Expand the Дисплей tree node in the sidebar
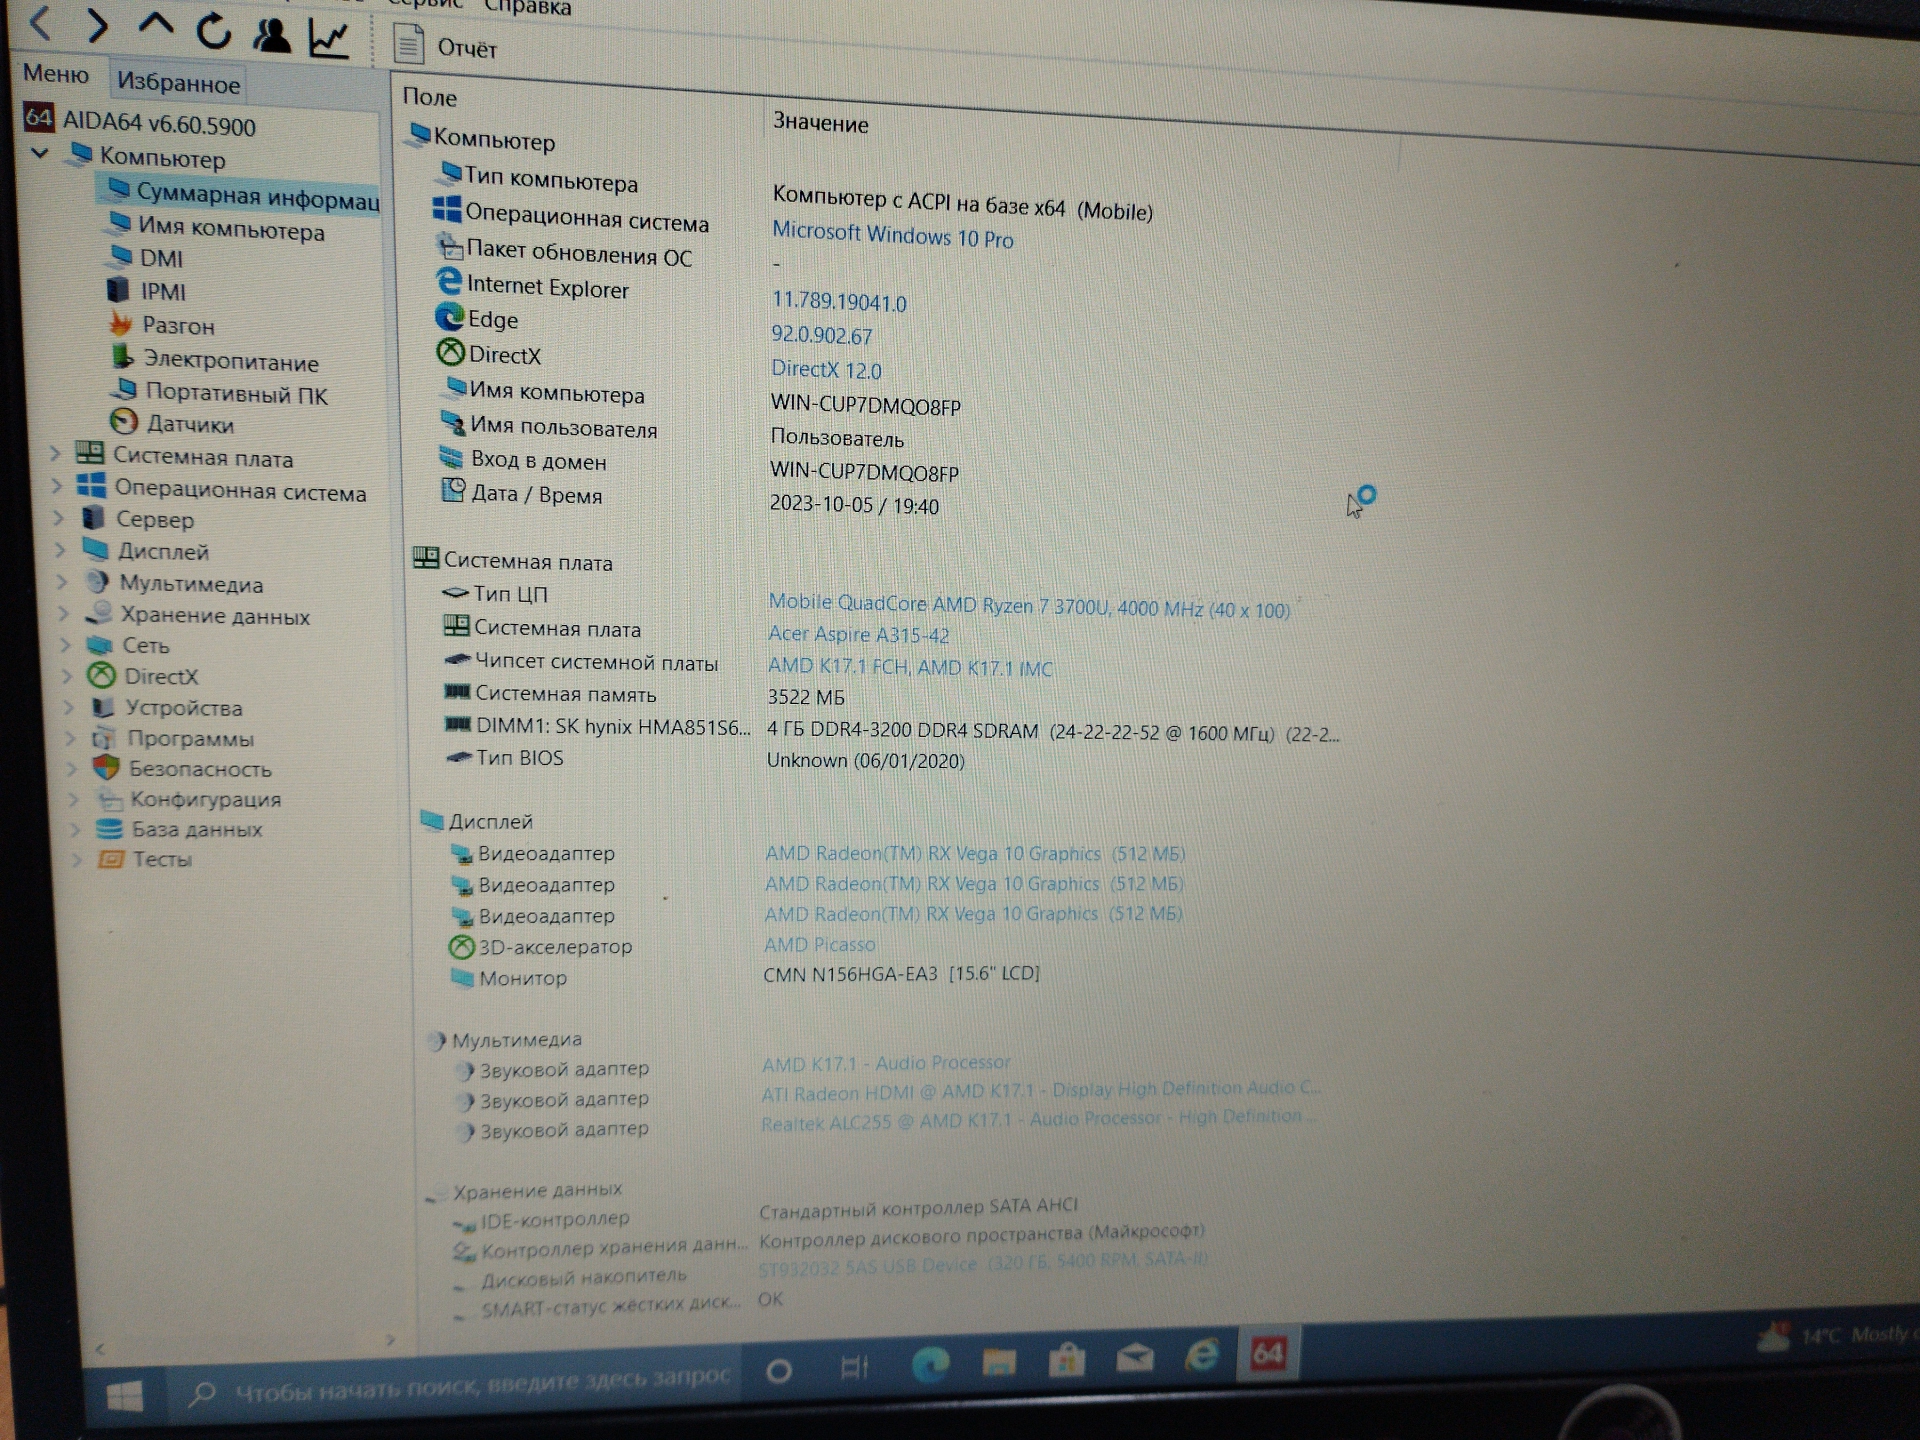Image resolution: width=1920 pixels, height=1440 pixels. point(60,550)
